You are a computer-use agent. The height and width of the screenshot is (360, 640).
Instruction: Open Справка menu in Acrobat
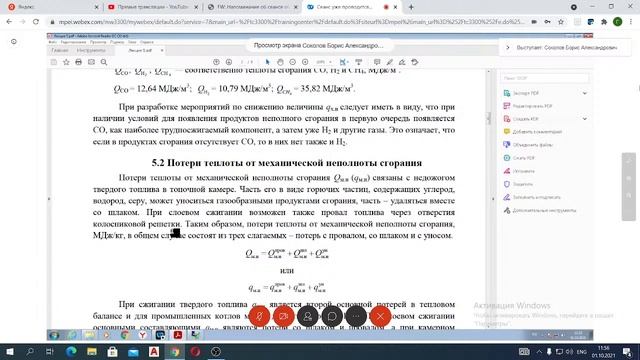[147, 42]
